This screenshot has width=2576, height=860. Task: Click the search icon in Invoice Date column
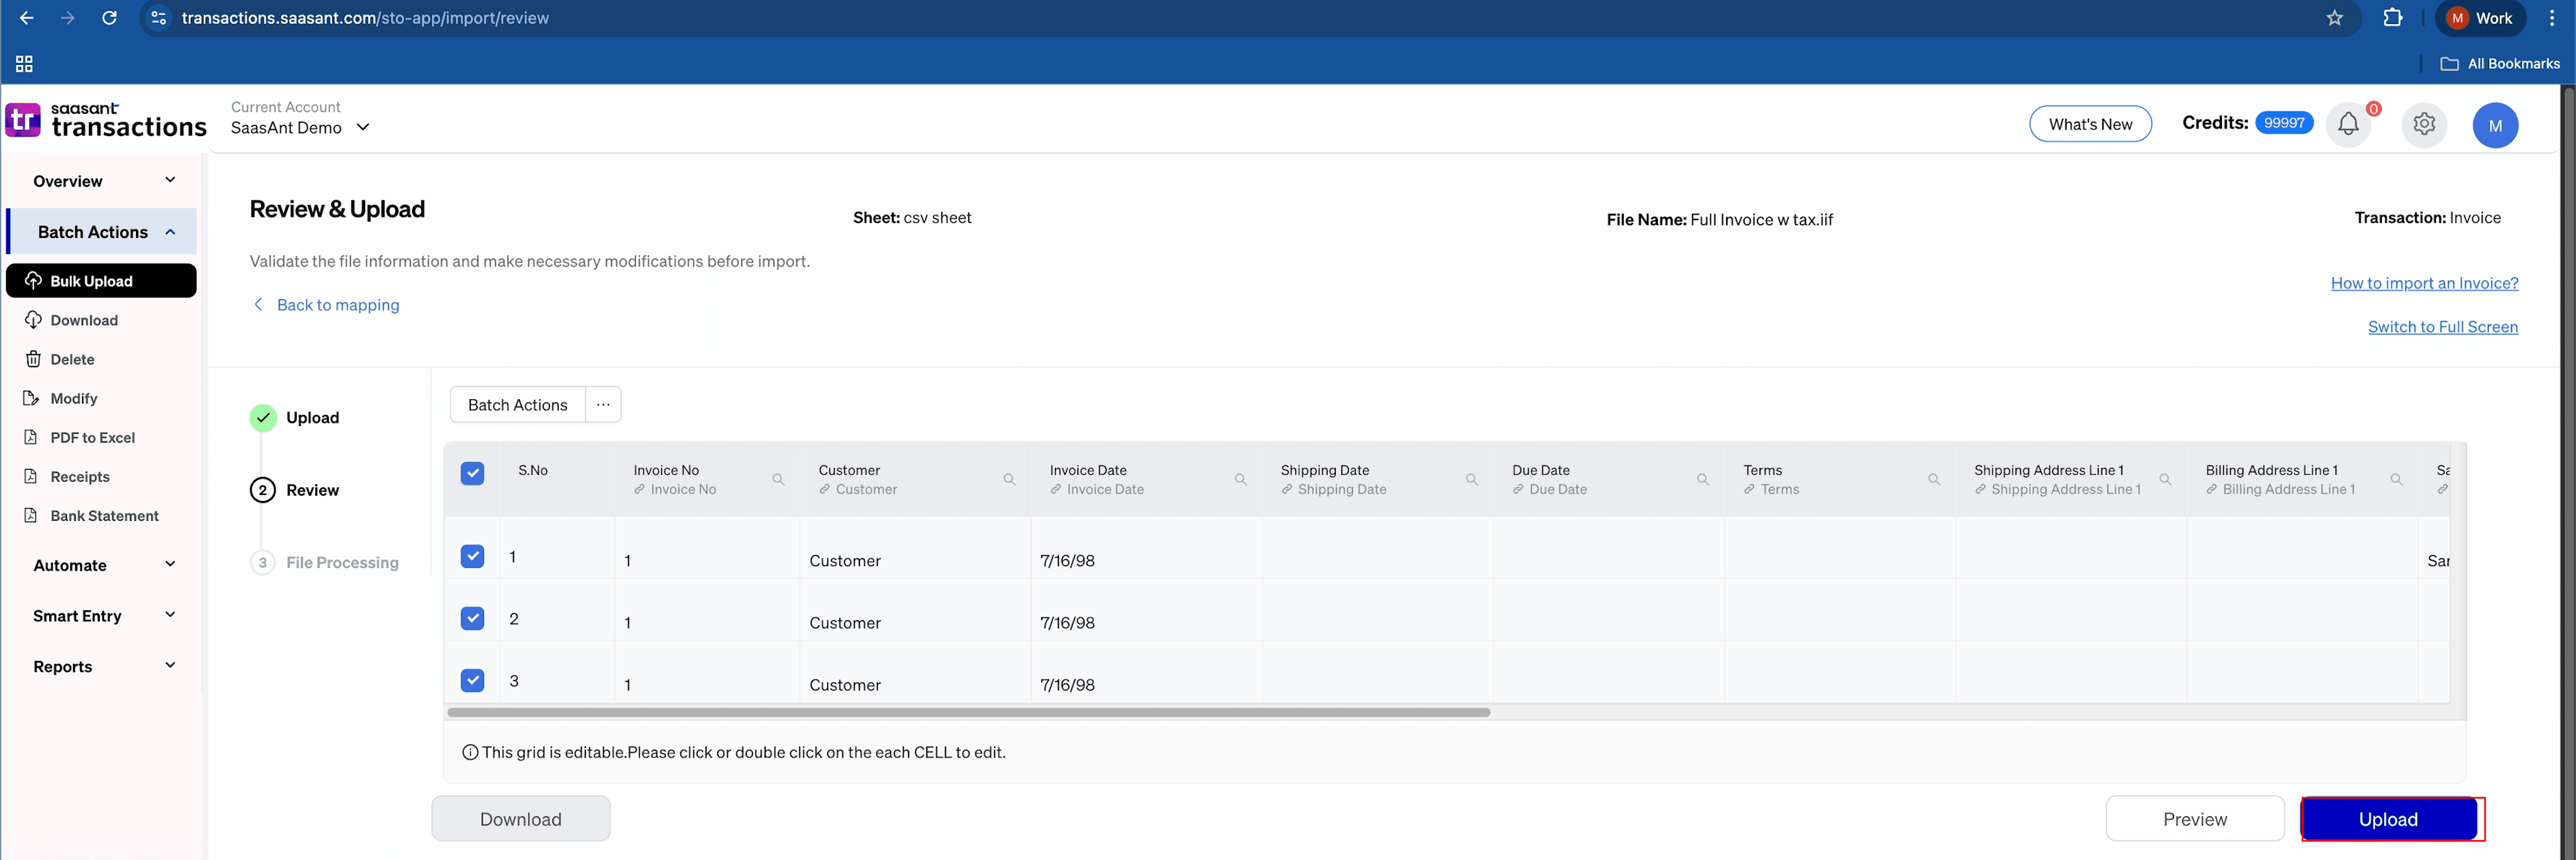click(x=1240, y=480)
